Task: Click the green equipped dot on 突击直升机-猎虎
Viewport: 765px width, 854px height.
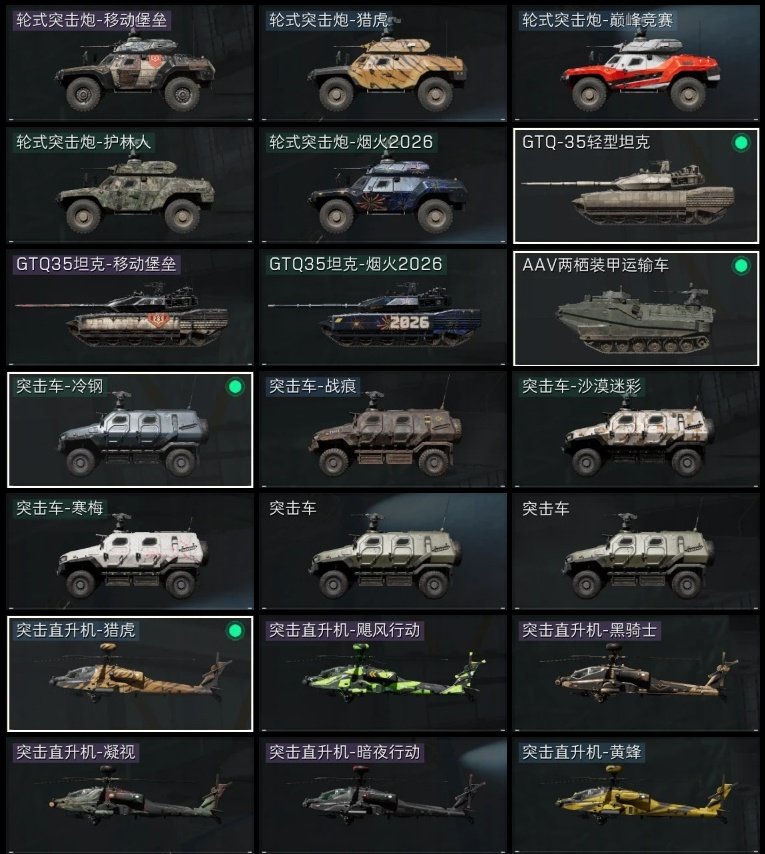Action: (x=235, y=631)
